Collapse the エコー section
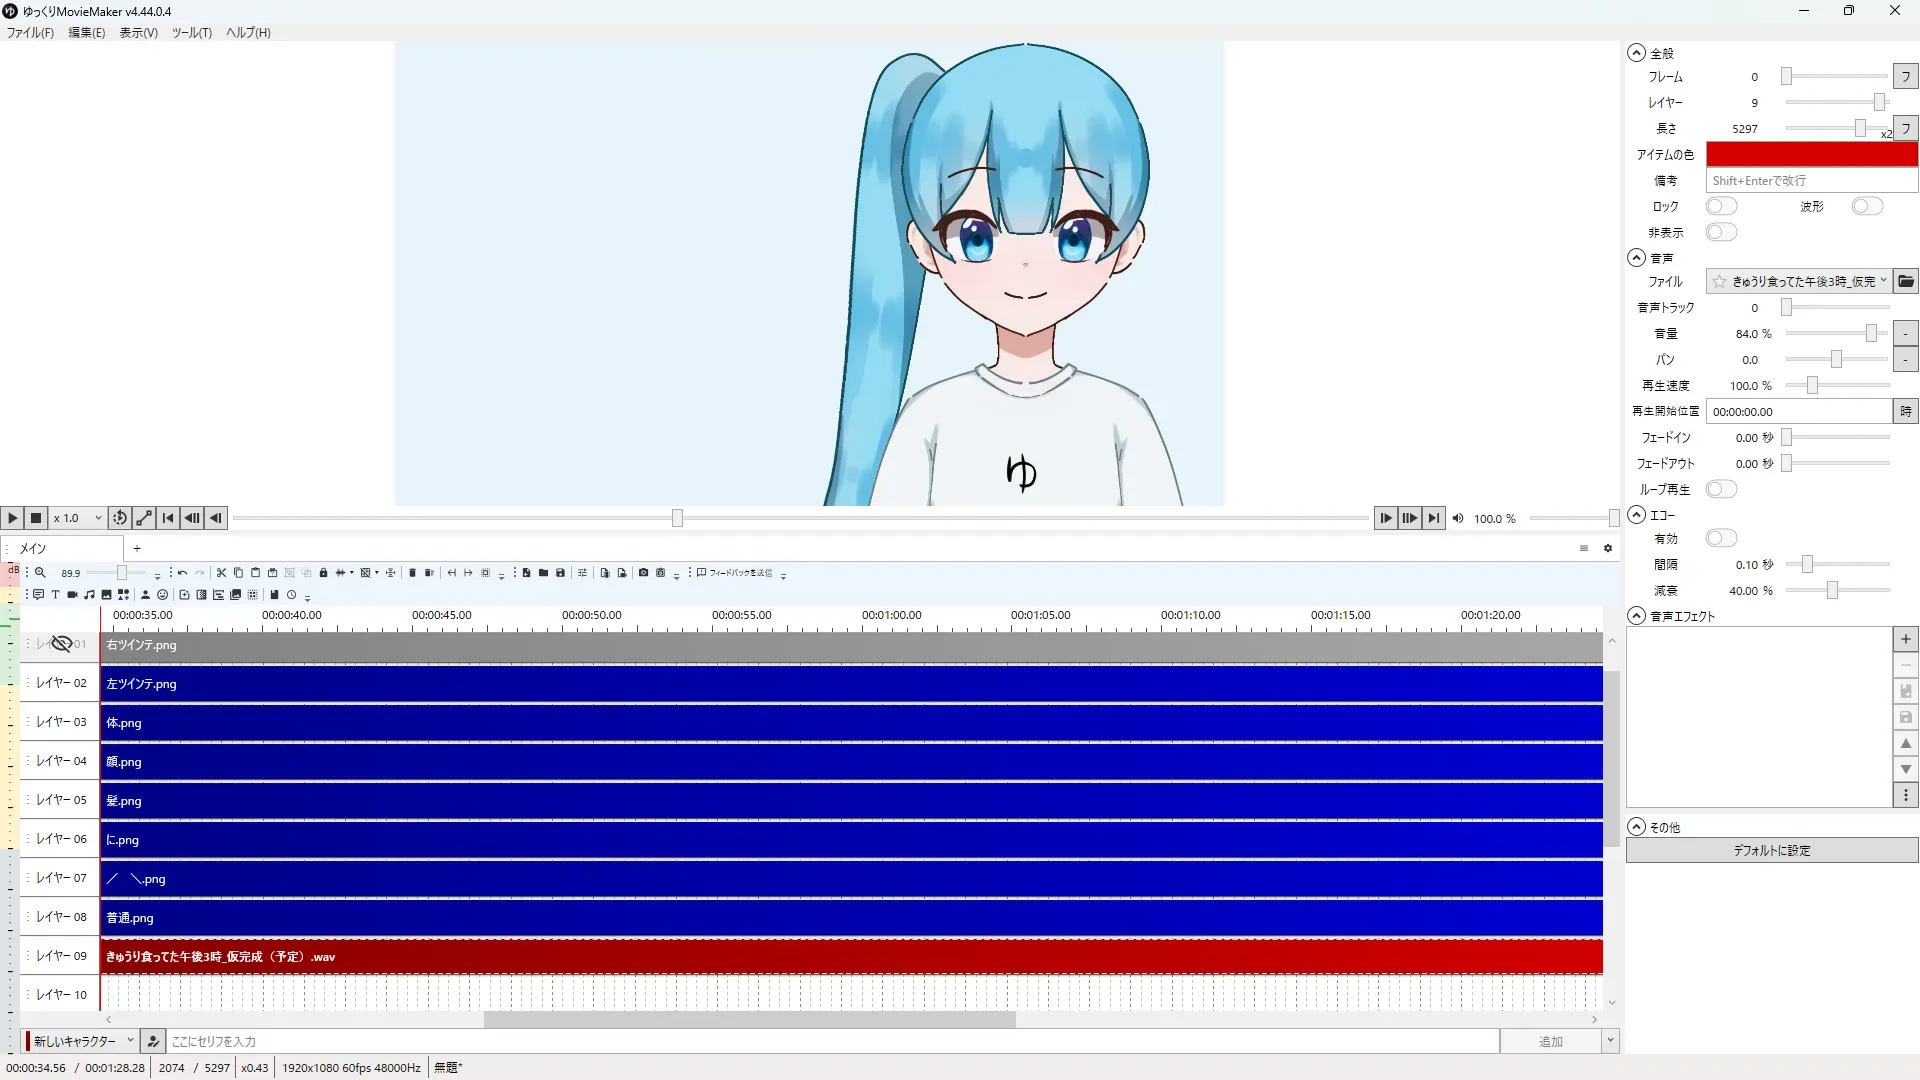 (x=1637, y=515)
